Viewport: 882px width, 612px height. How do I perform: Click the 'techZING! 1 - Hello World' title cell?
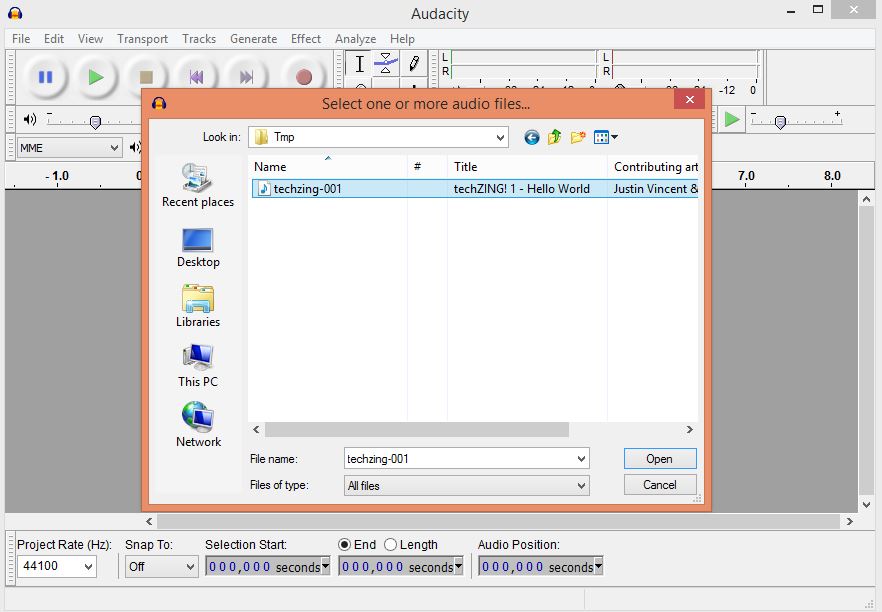pyautogui.click(x=521, y=189)
